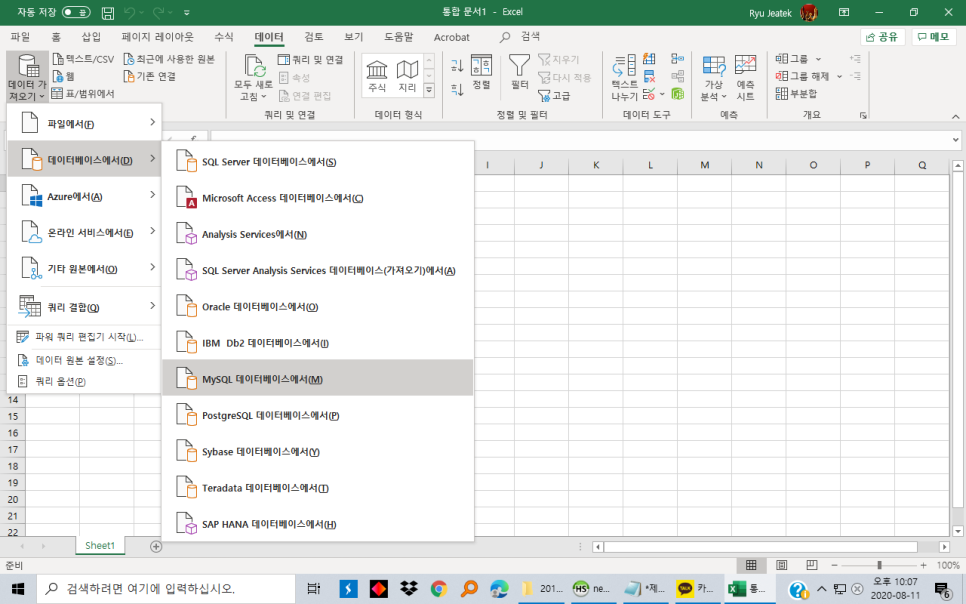This screenshot has height=604, width=966.
Task: Click the zoom out minus button
Action: coord(834,565)
